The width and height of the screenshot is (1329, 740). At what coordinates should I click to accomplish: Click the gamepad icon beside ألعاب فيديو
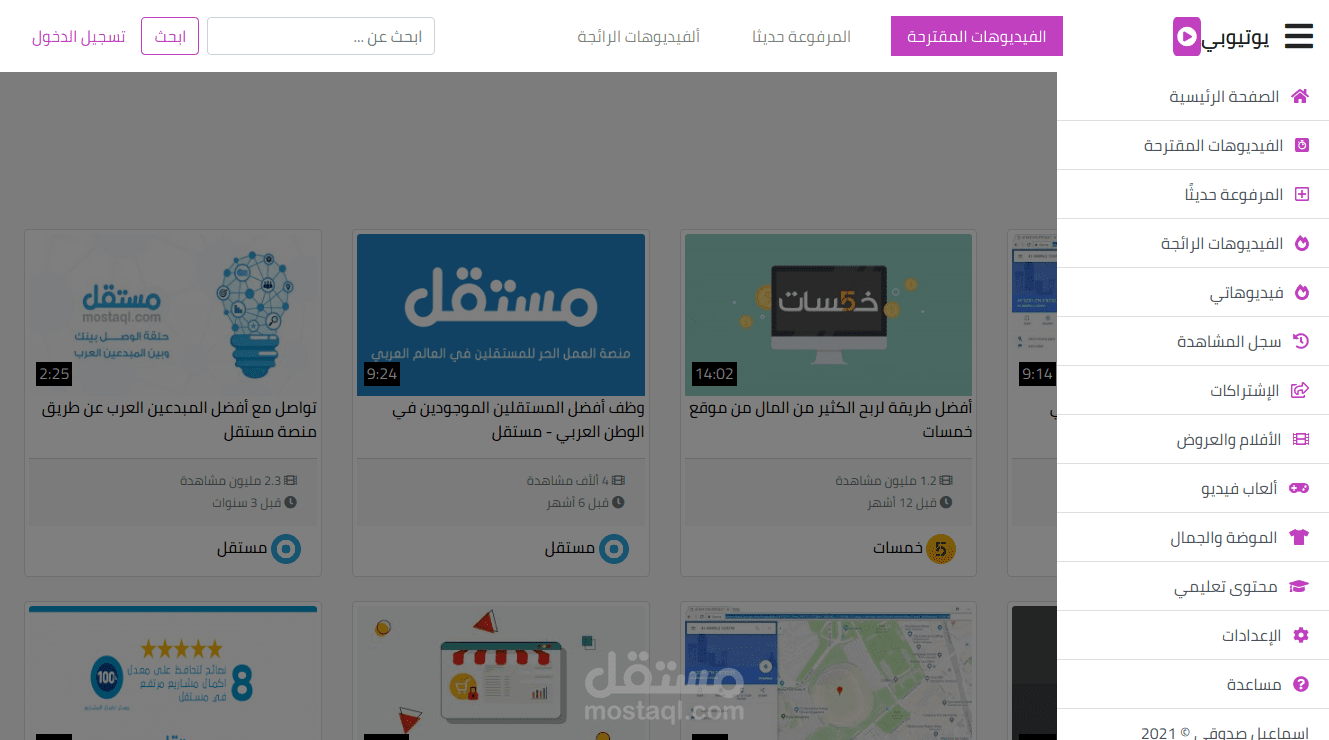(x=1298, y=489)
